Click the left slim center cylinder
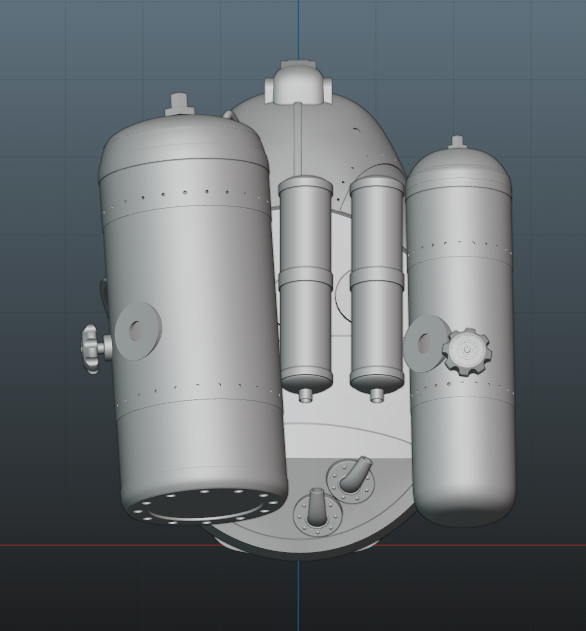Viewport: 586px width, 631px height. [x=306, y=284]
